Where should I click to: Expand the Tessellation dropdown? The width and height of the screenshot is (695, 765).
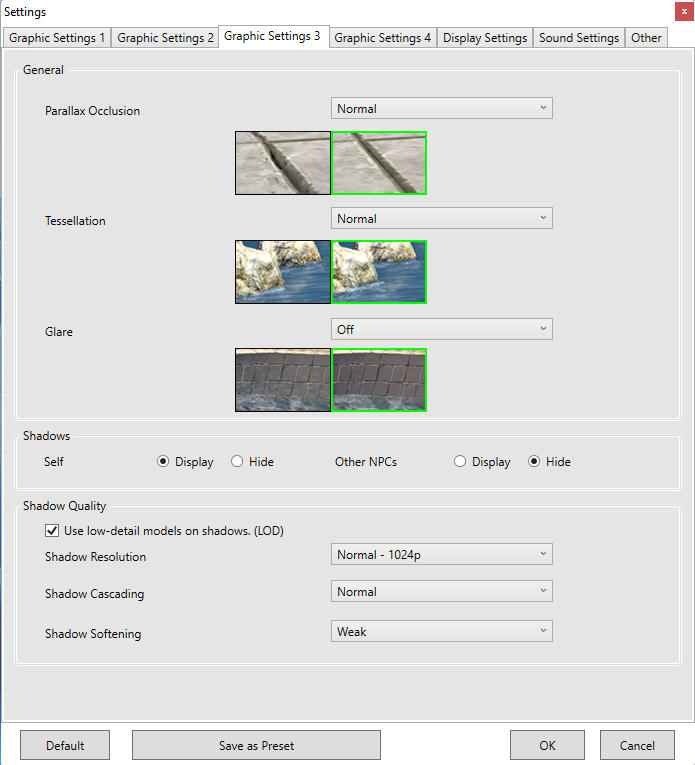point(441,218)
